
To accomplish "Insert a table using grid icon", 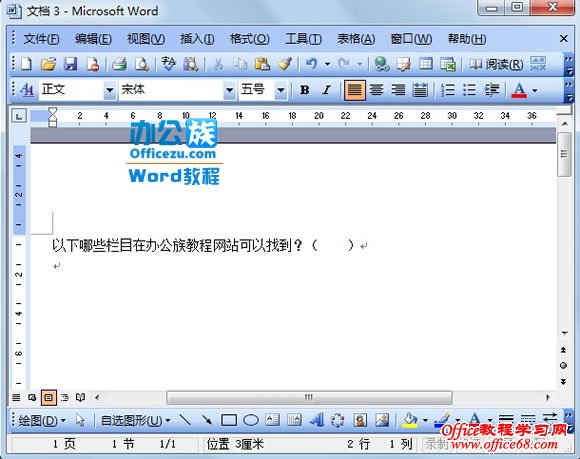I will (425, 64).
